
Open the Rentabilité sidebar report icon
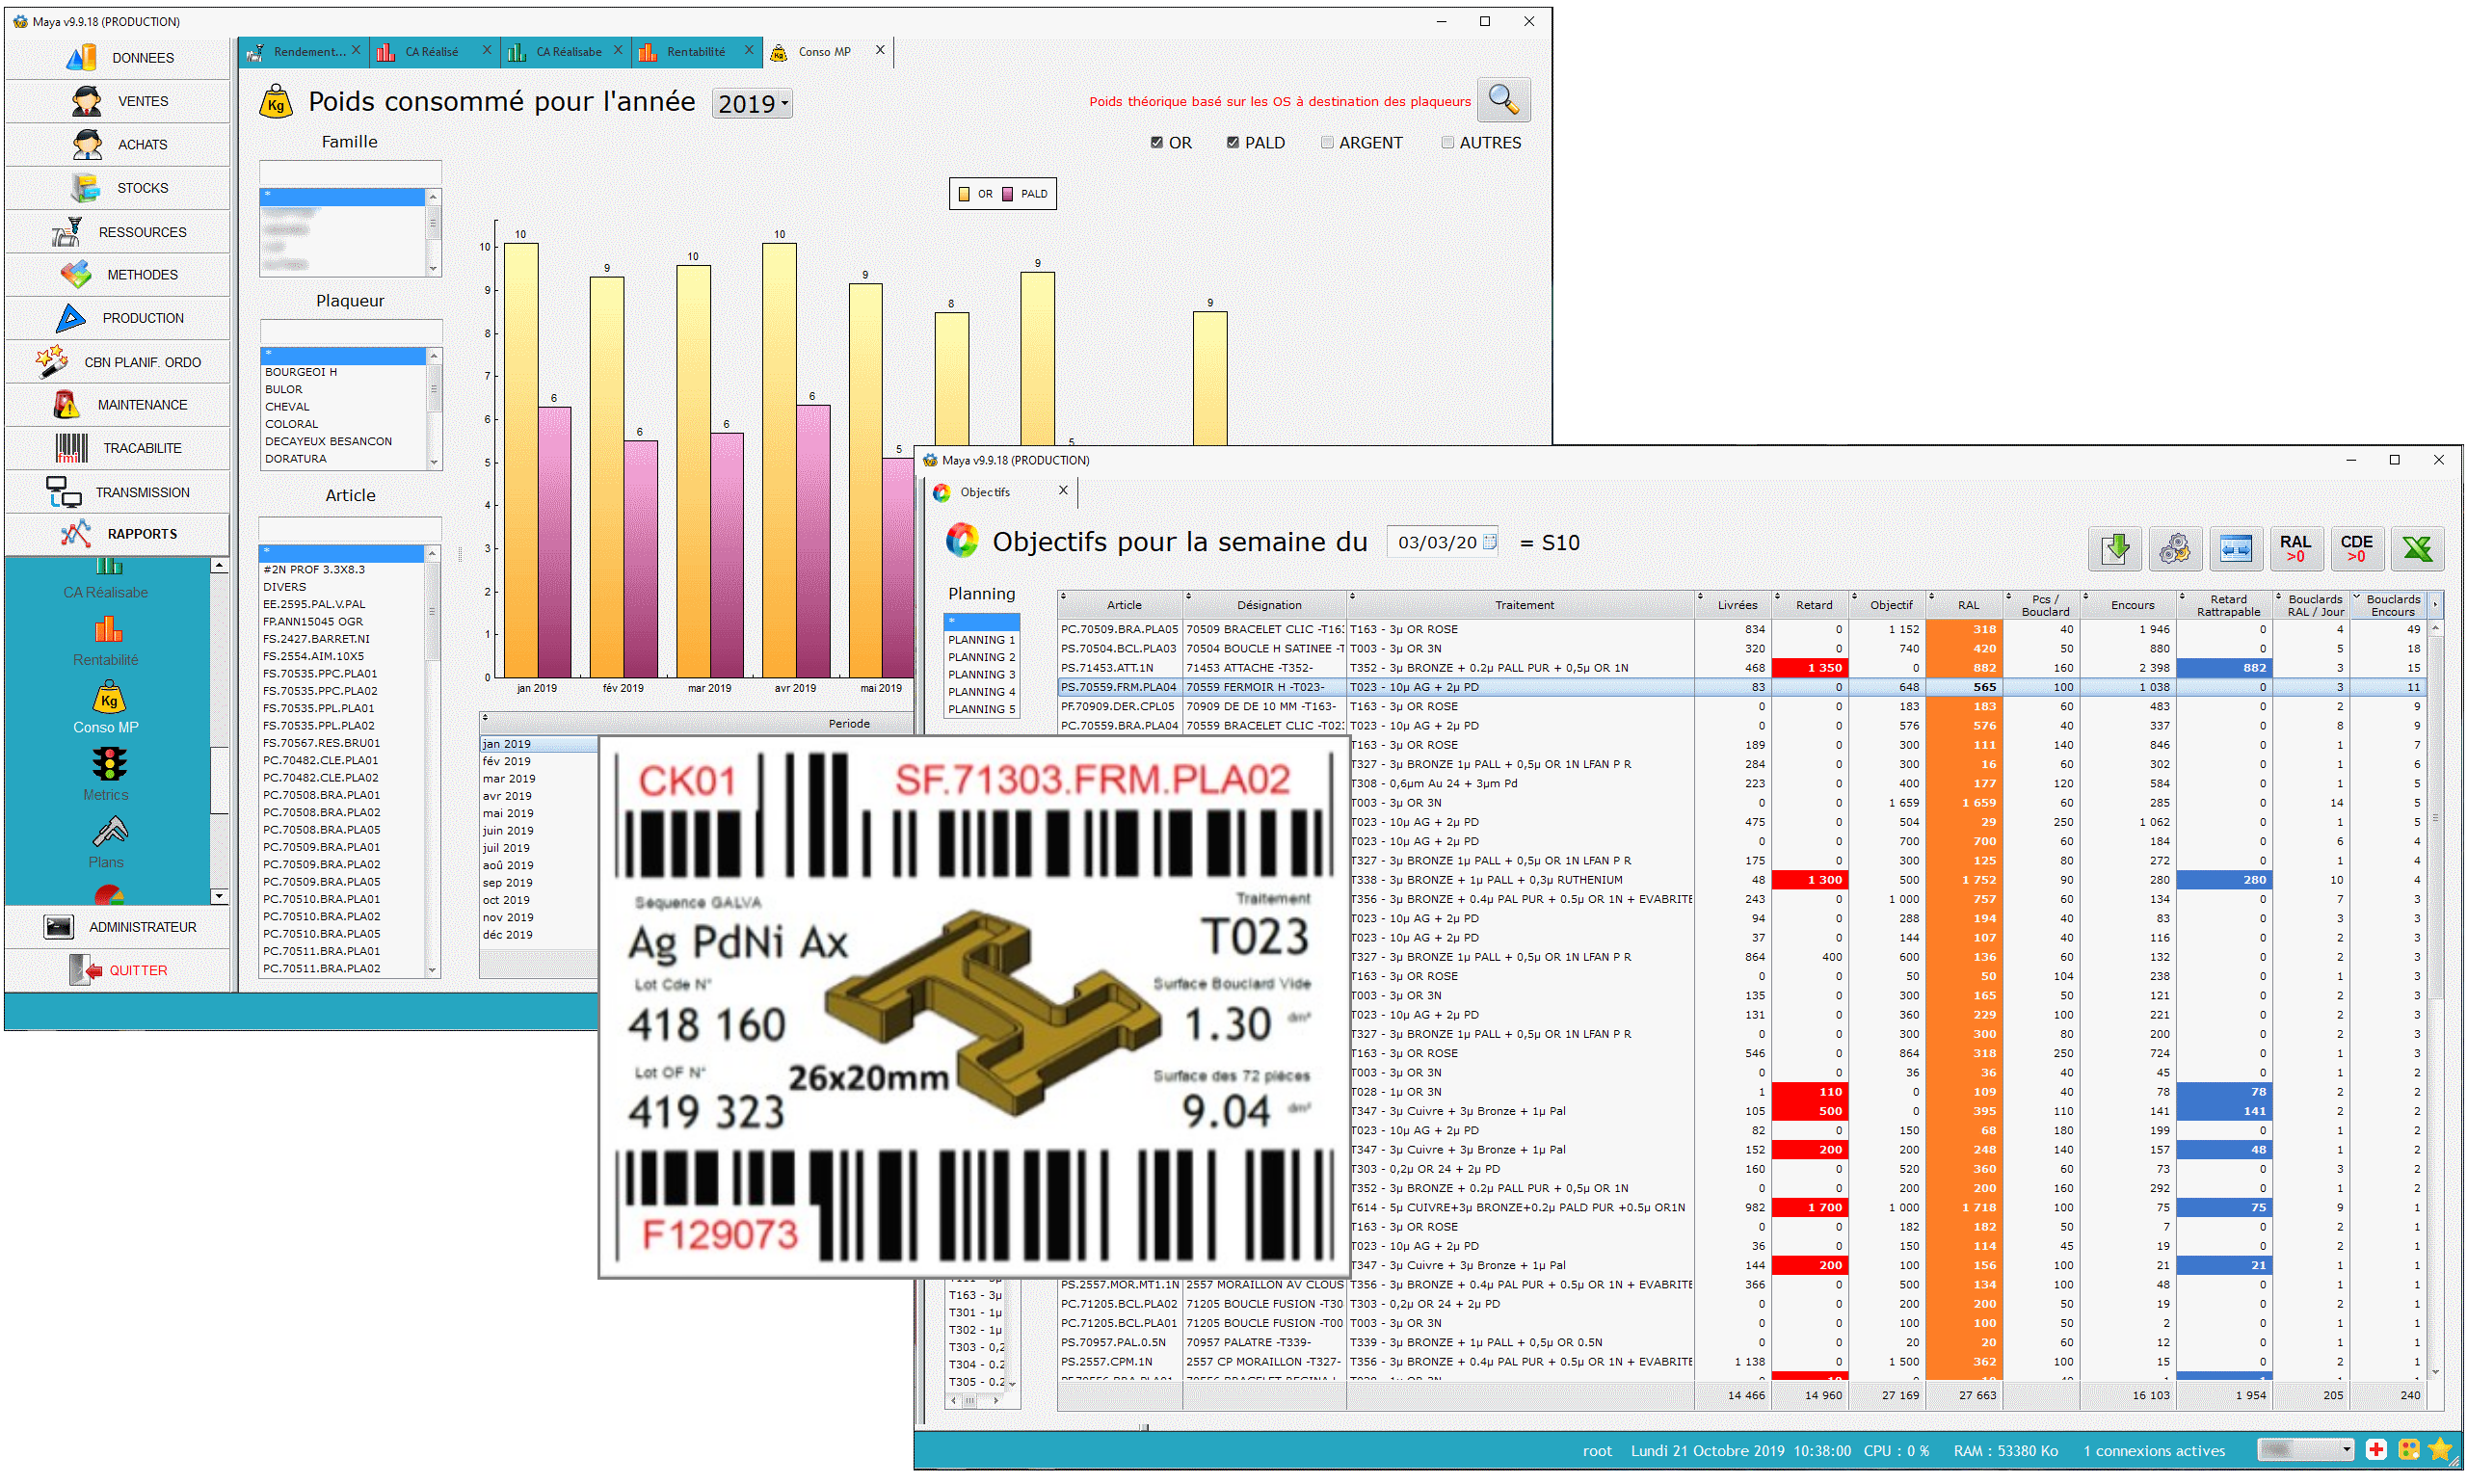[x=107, y=630]
